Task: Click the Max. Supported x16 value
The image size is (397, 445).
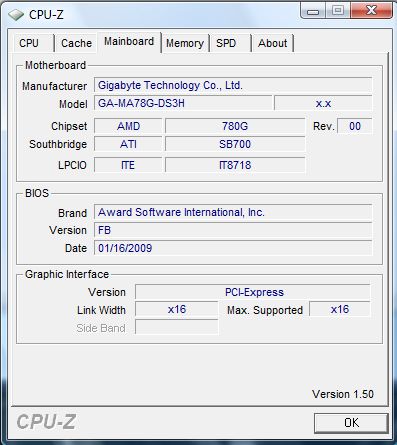Action: [340, 309]
